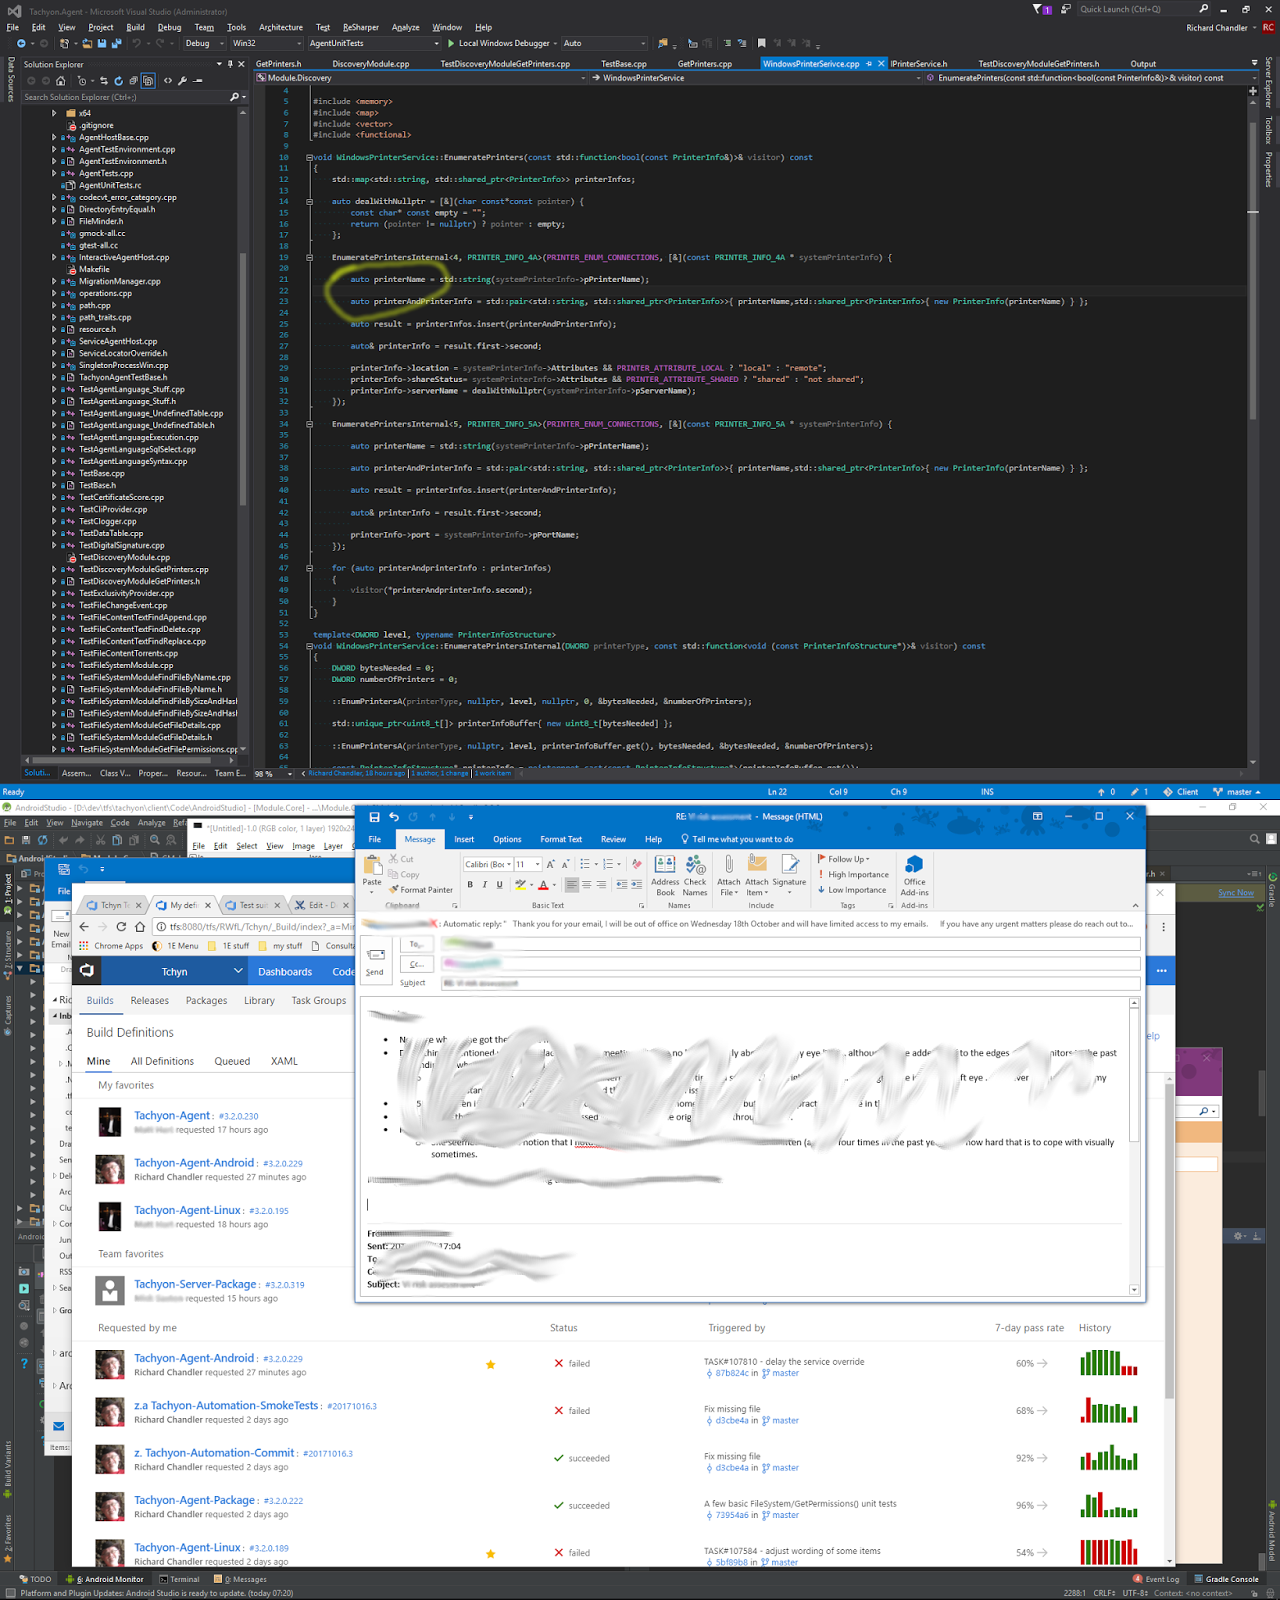Screen dimensions: 1280x1600
Task: Click the Attach File icon in Outlook
Action: coord(728,866)
